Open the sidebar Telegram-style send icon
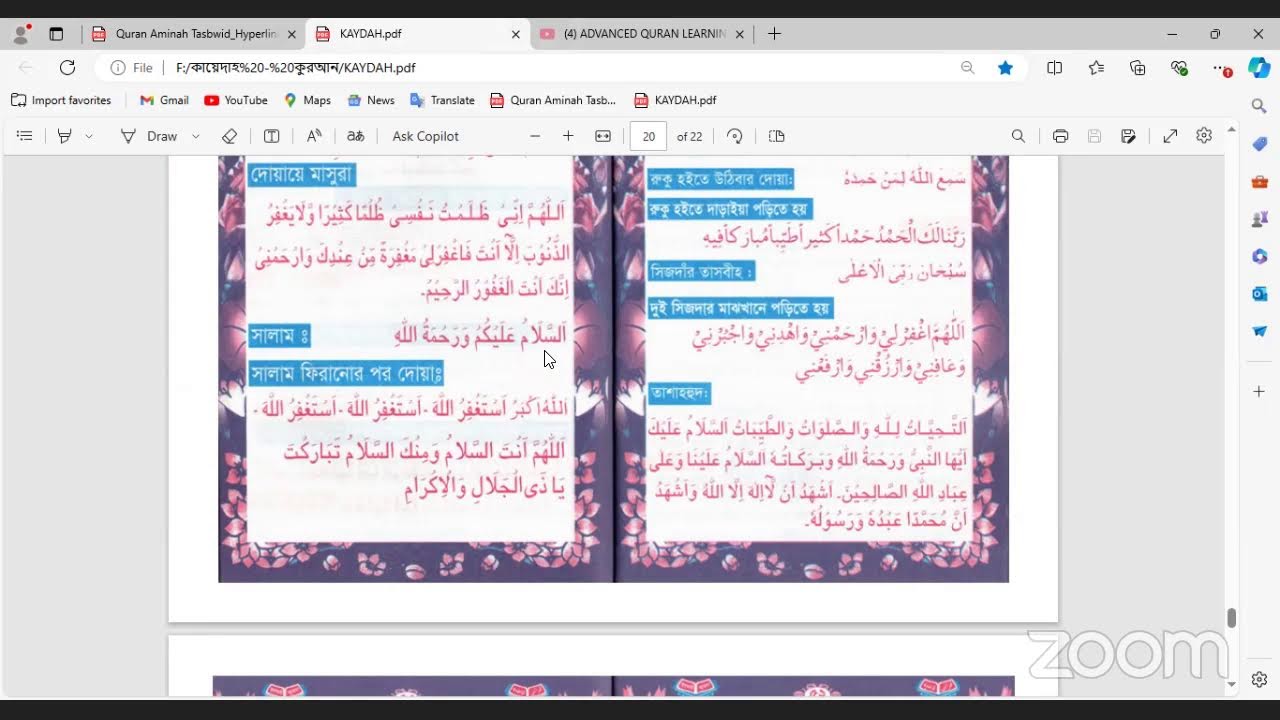This screenshot has width=1280, height=720. (1260, 331)
